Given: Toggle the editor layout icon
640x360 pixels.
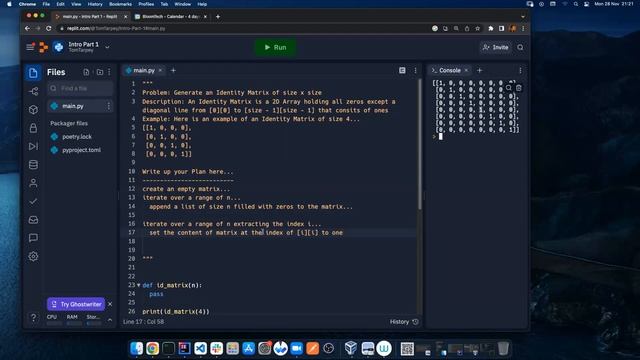Looking at the screenshot, I should [x=402, y=71].
